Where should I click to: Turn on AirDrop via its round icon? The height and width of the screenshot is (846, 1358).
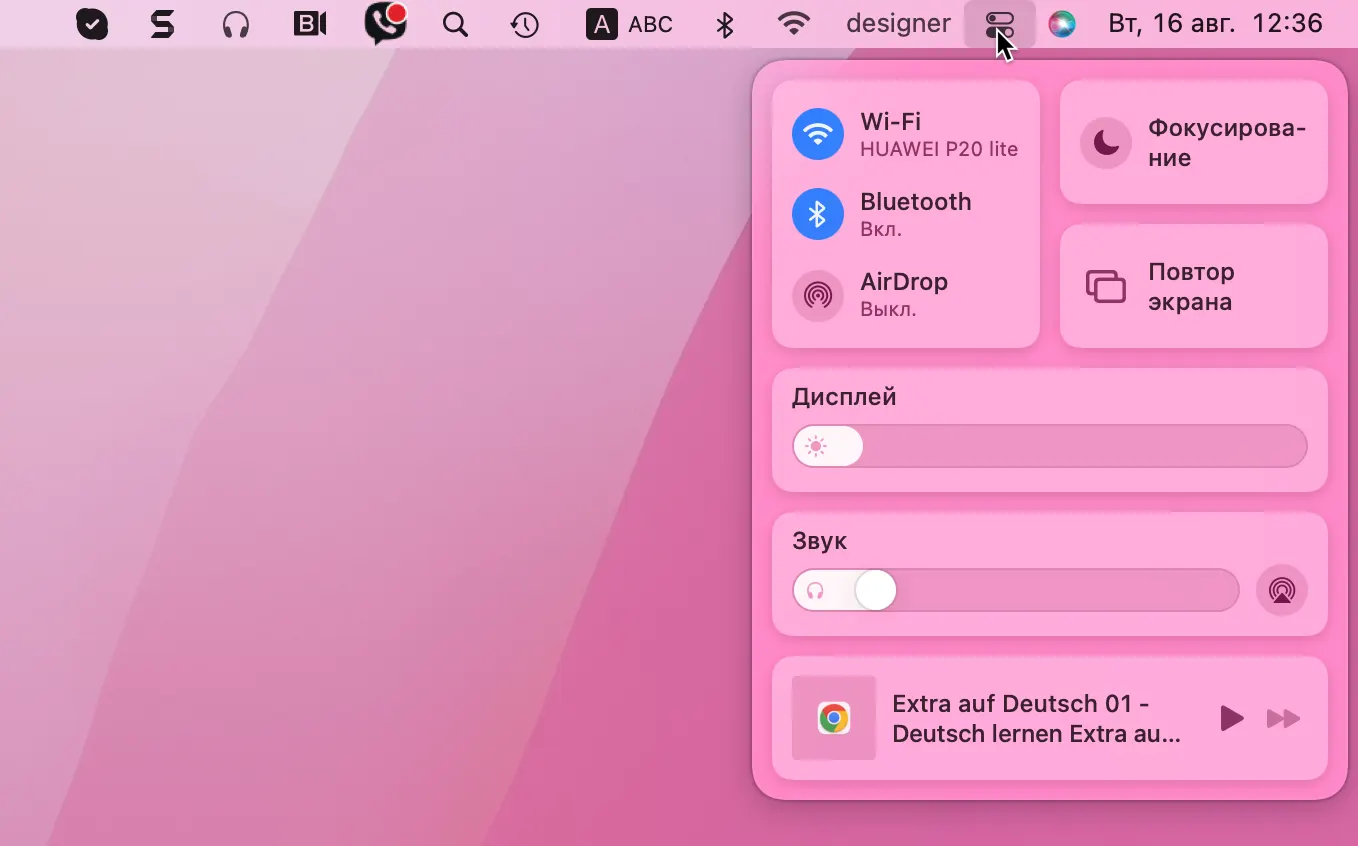coord(818,295)
